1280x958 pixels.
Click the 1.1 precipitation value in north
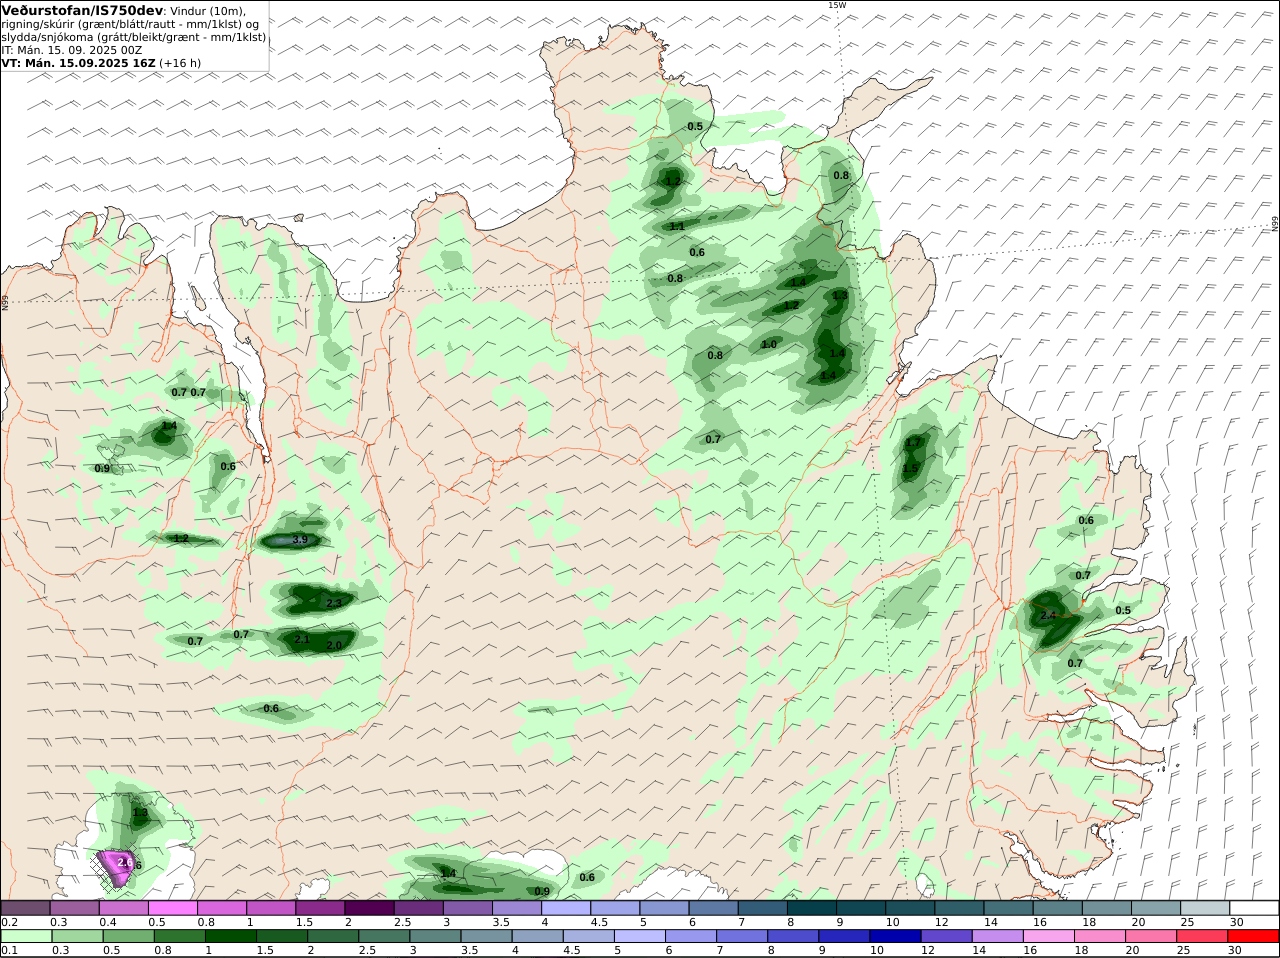coord(677,227)
